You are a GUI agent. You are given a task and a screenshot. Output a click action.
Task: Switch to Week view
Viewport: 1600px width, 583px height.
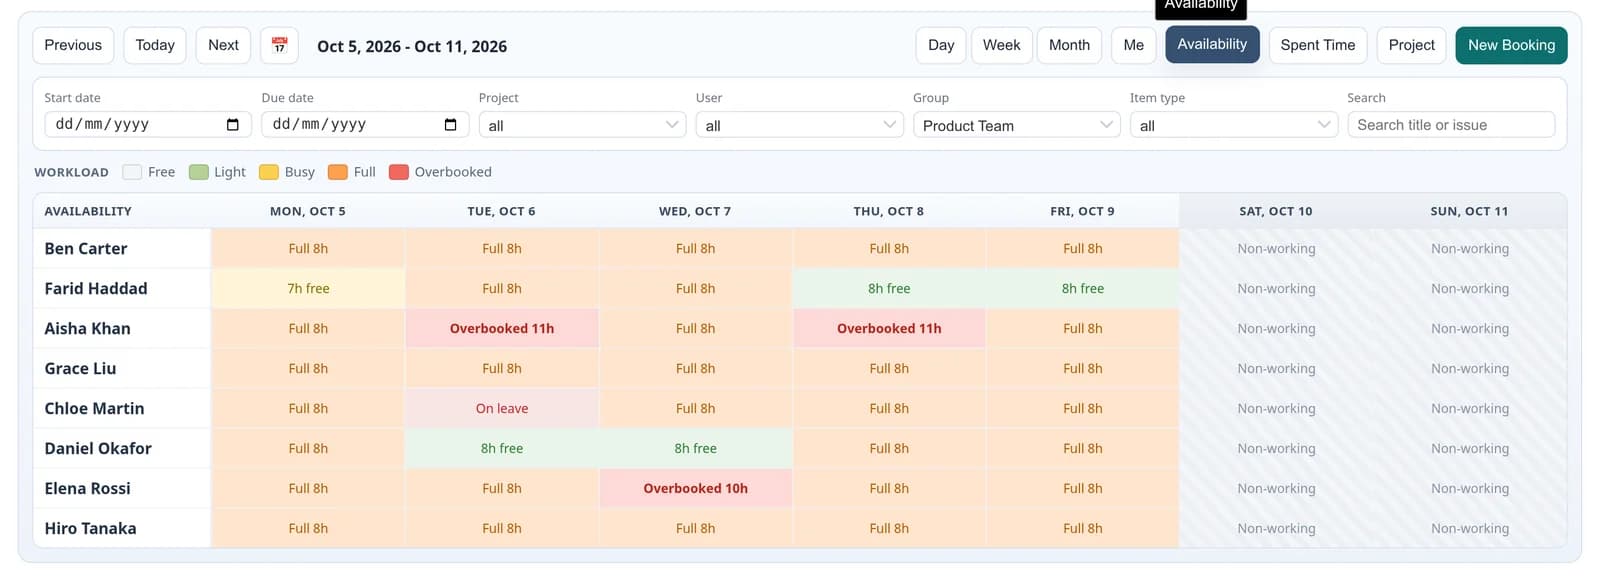click(x=1001, y=45)
